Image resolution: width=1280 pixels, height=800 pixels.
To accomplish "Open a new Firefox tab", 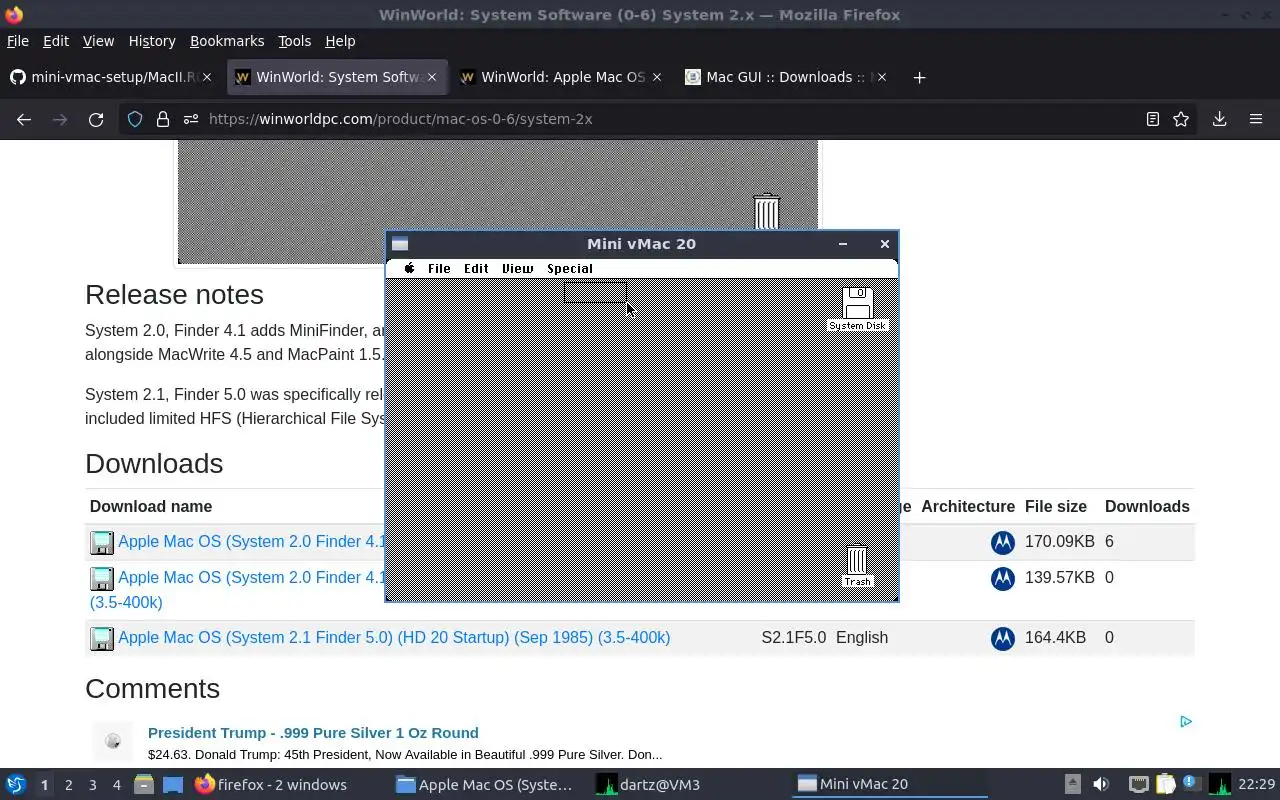I will (x=919, y=77).
